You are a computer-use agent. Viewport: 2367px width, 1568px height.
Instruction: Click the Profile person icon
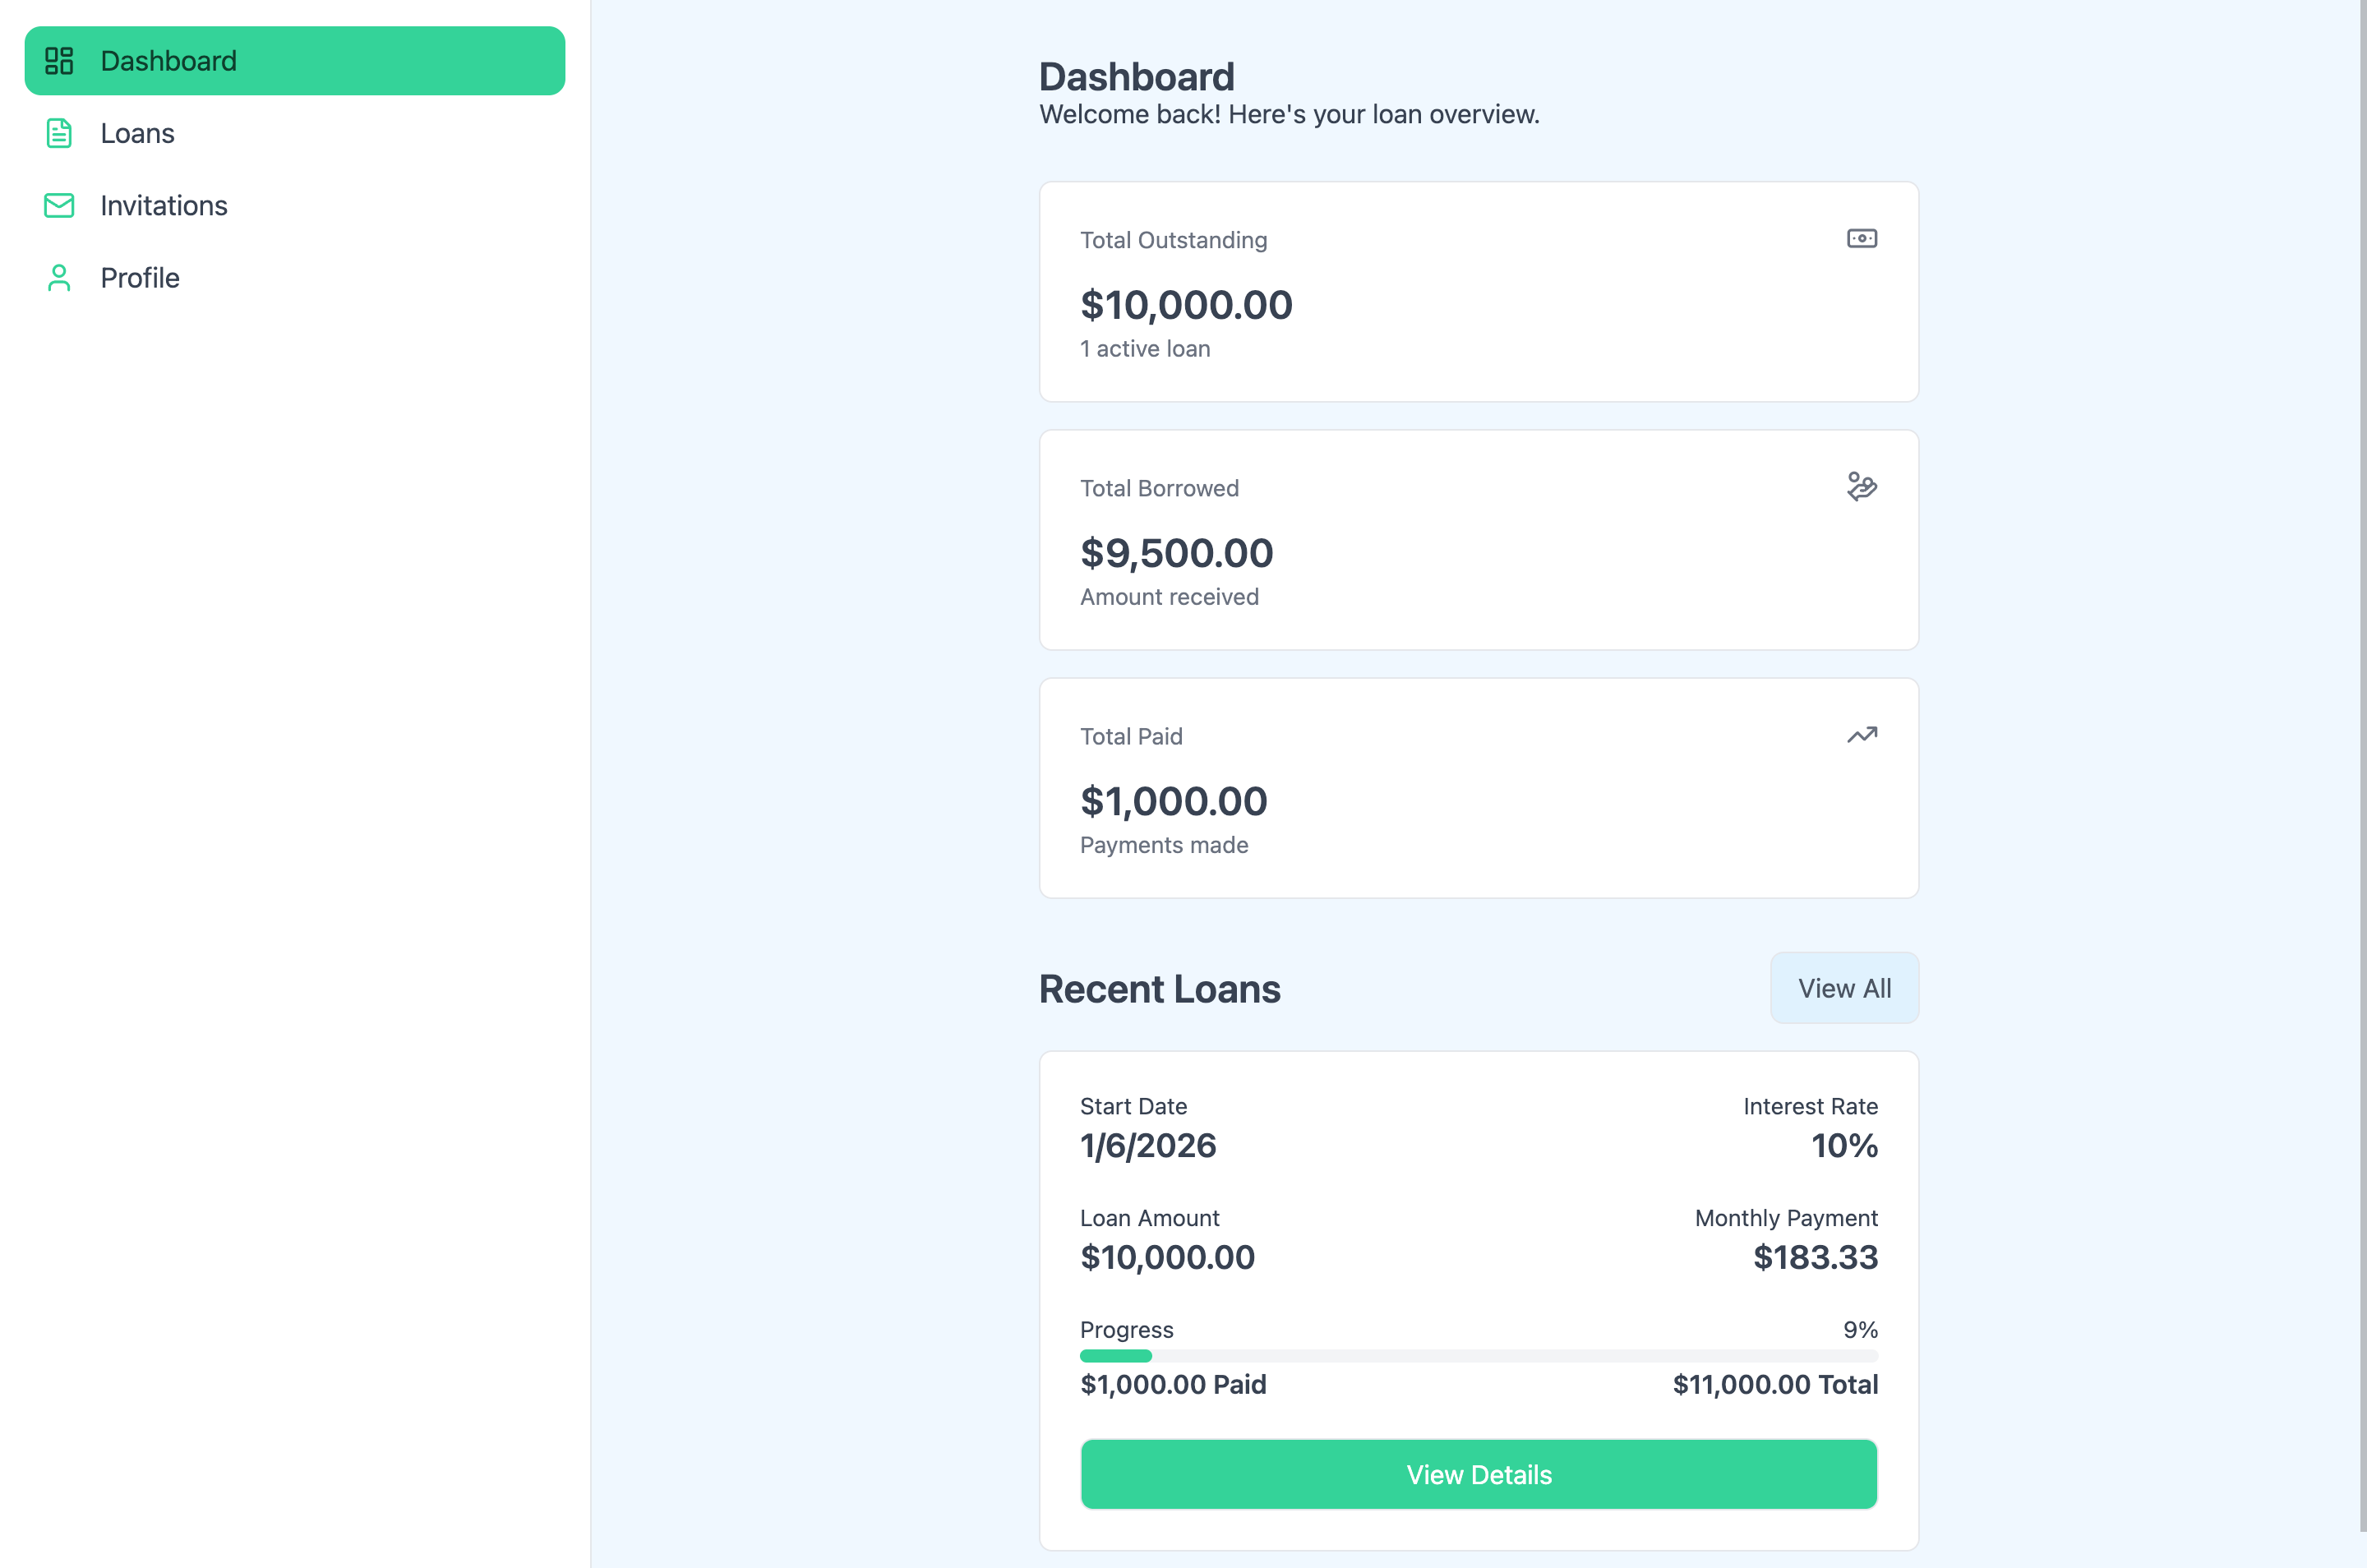[x=59, y=278]
